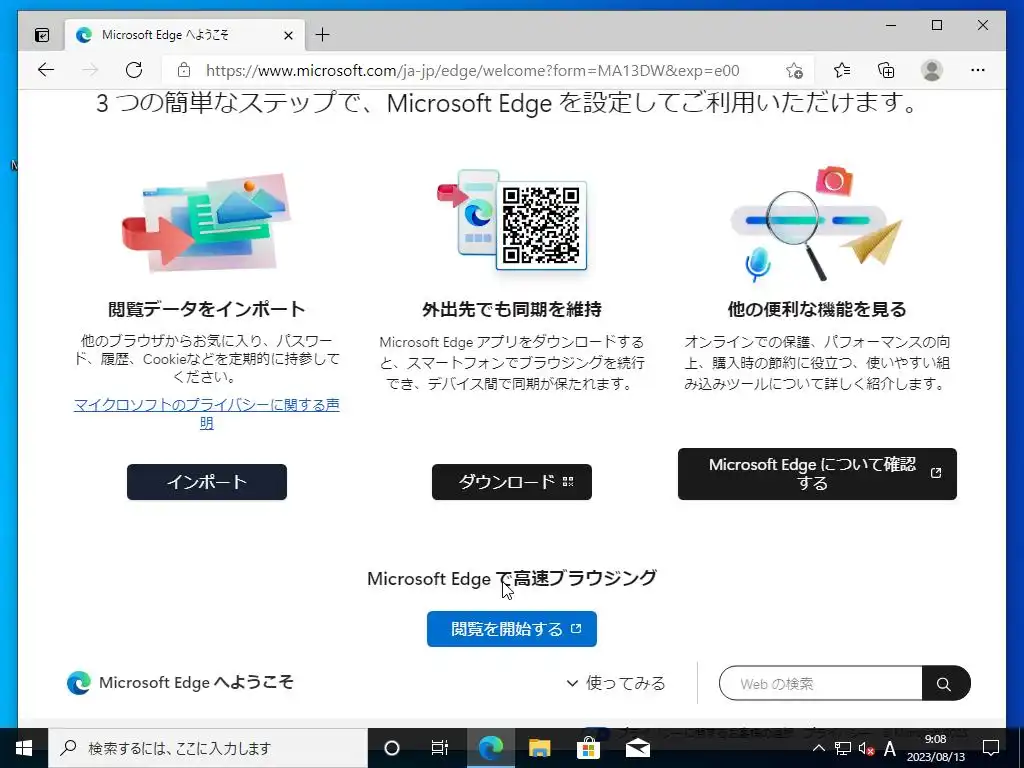1024x768 pixels.
Task: Show hidden system tray icons chevron
Action: click(x=818, y=748)
